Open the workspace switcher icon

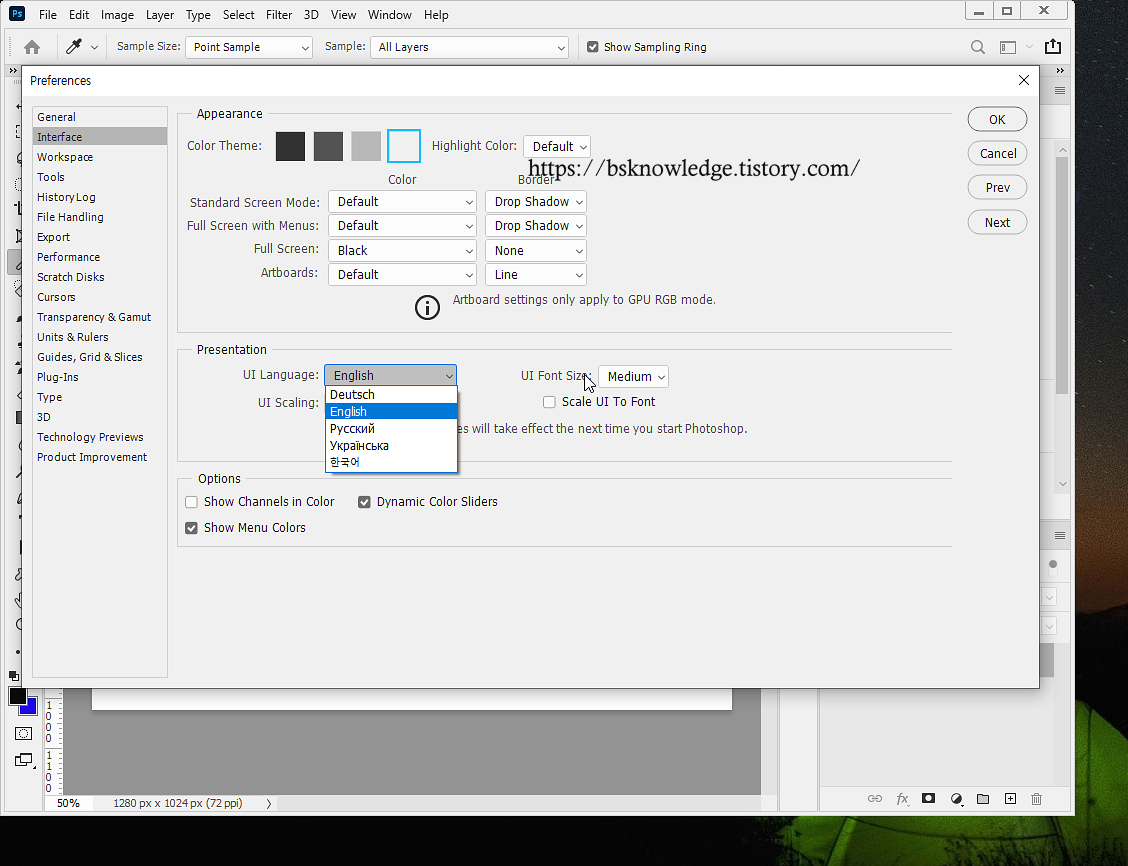tap(1008, 47)
